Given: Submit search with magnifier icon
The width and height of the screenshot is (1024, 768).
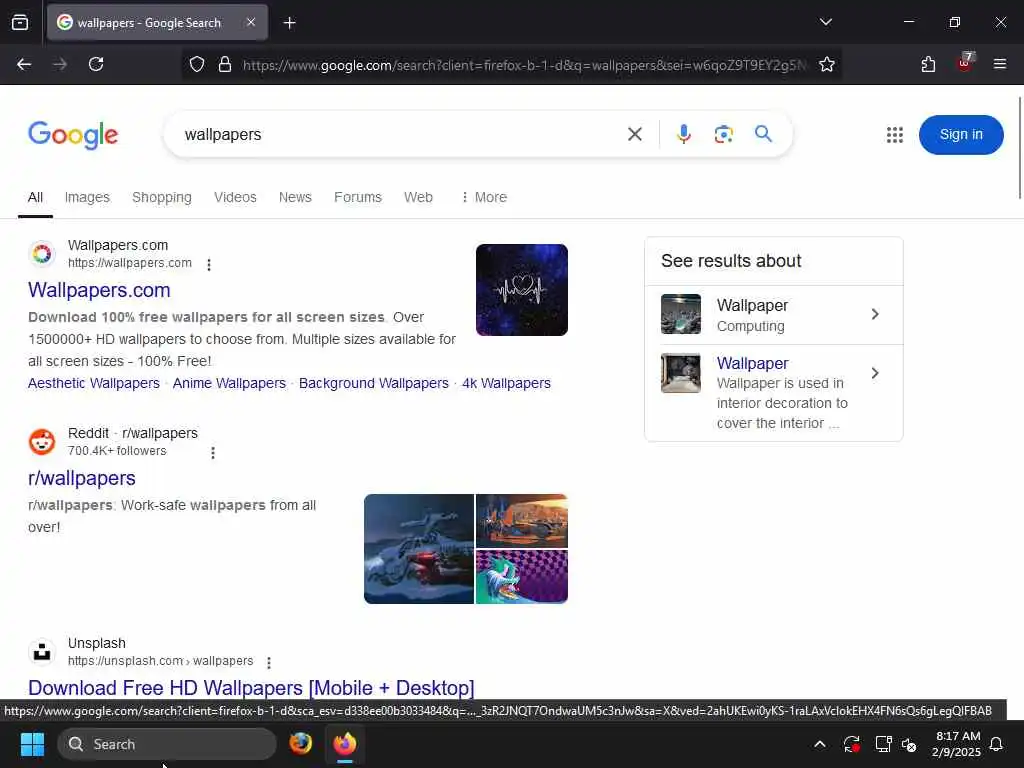Looking at the screenshot, I should click(763, 134).
